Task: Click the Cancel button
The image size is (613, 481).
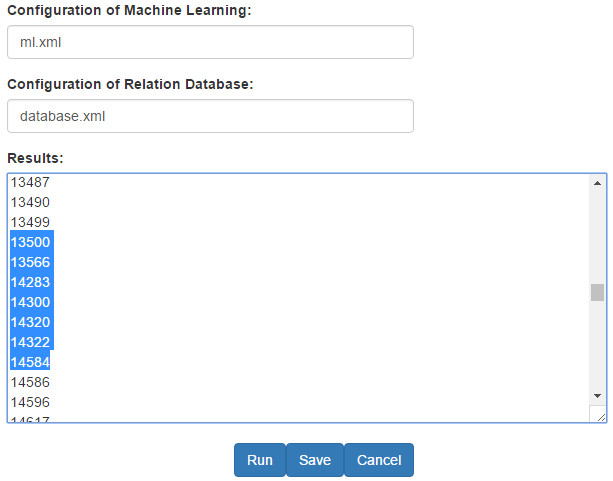Action: (379, 460)
